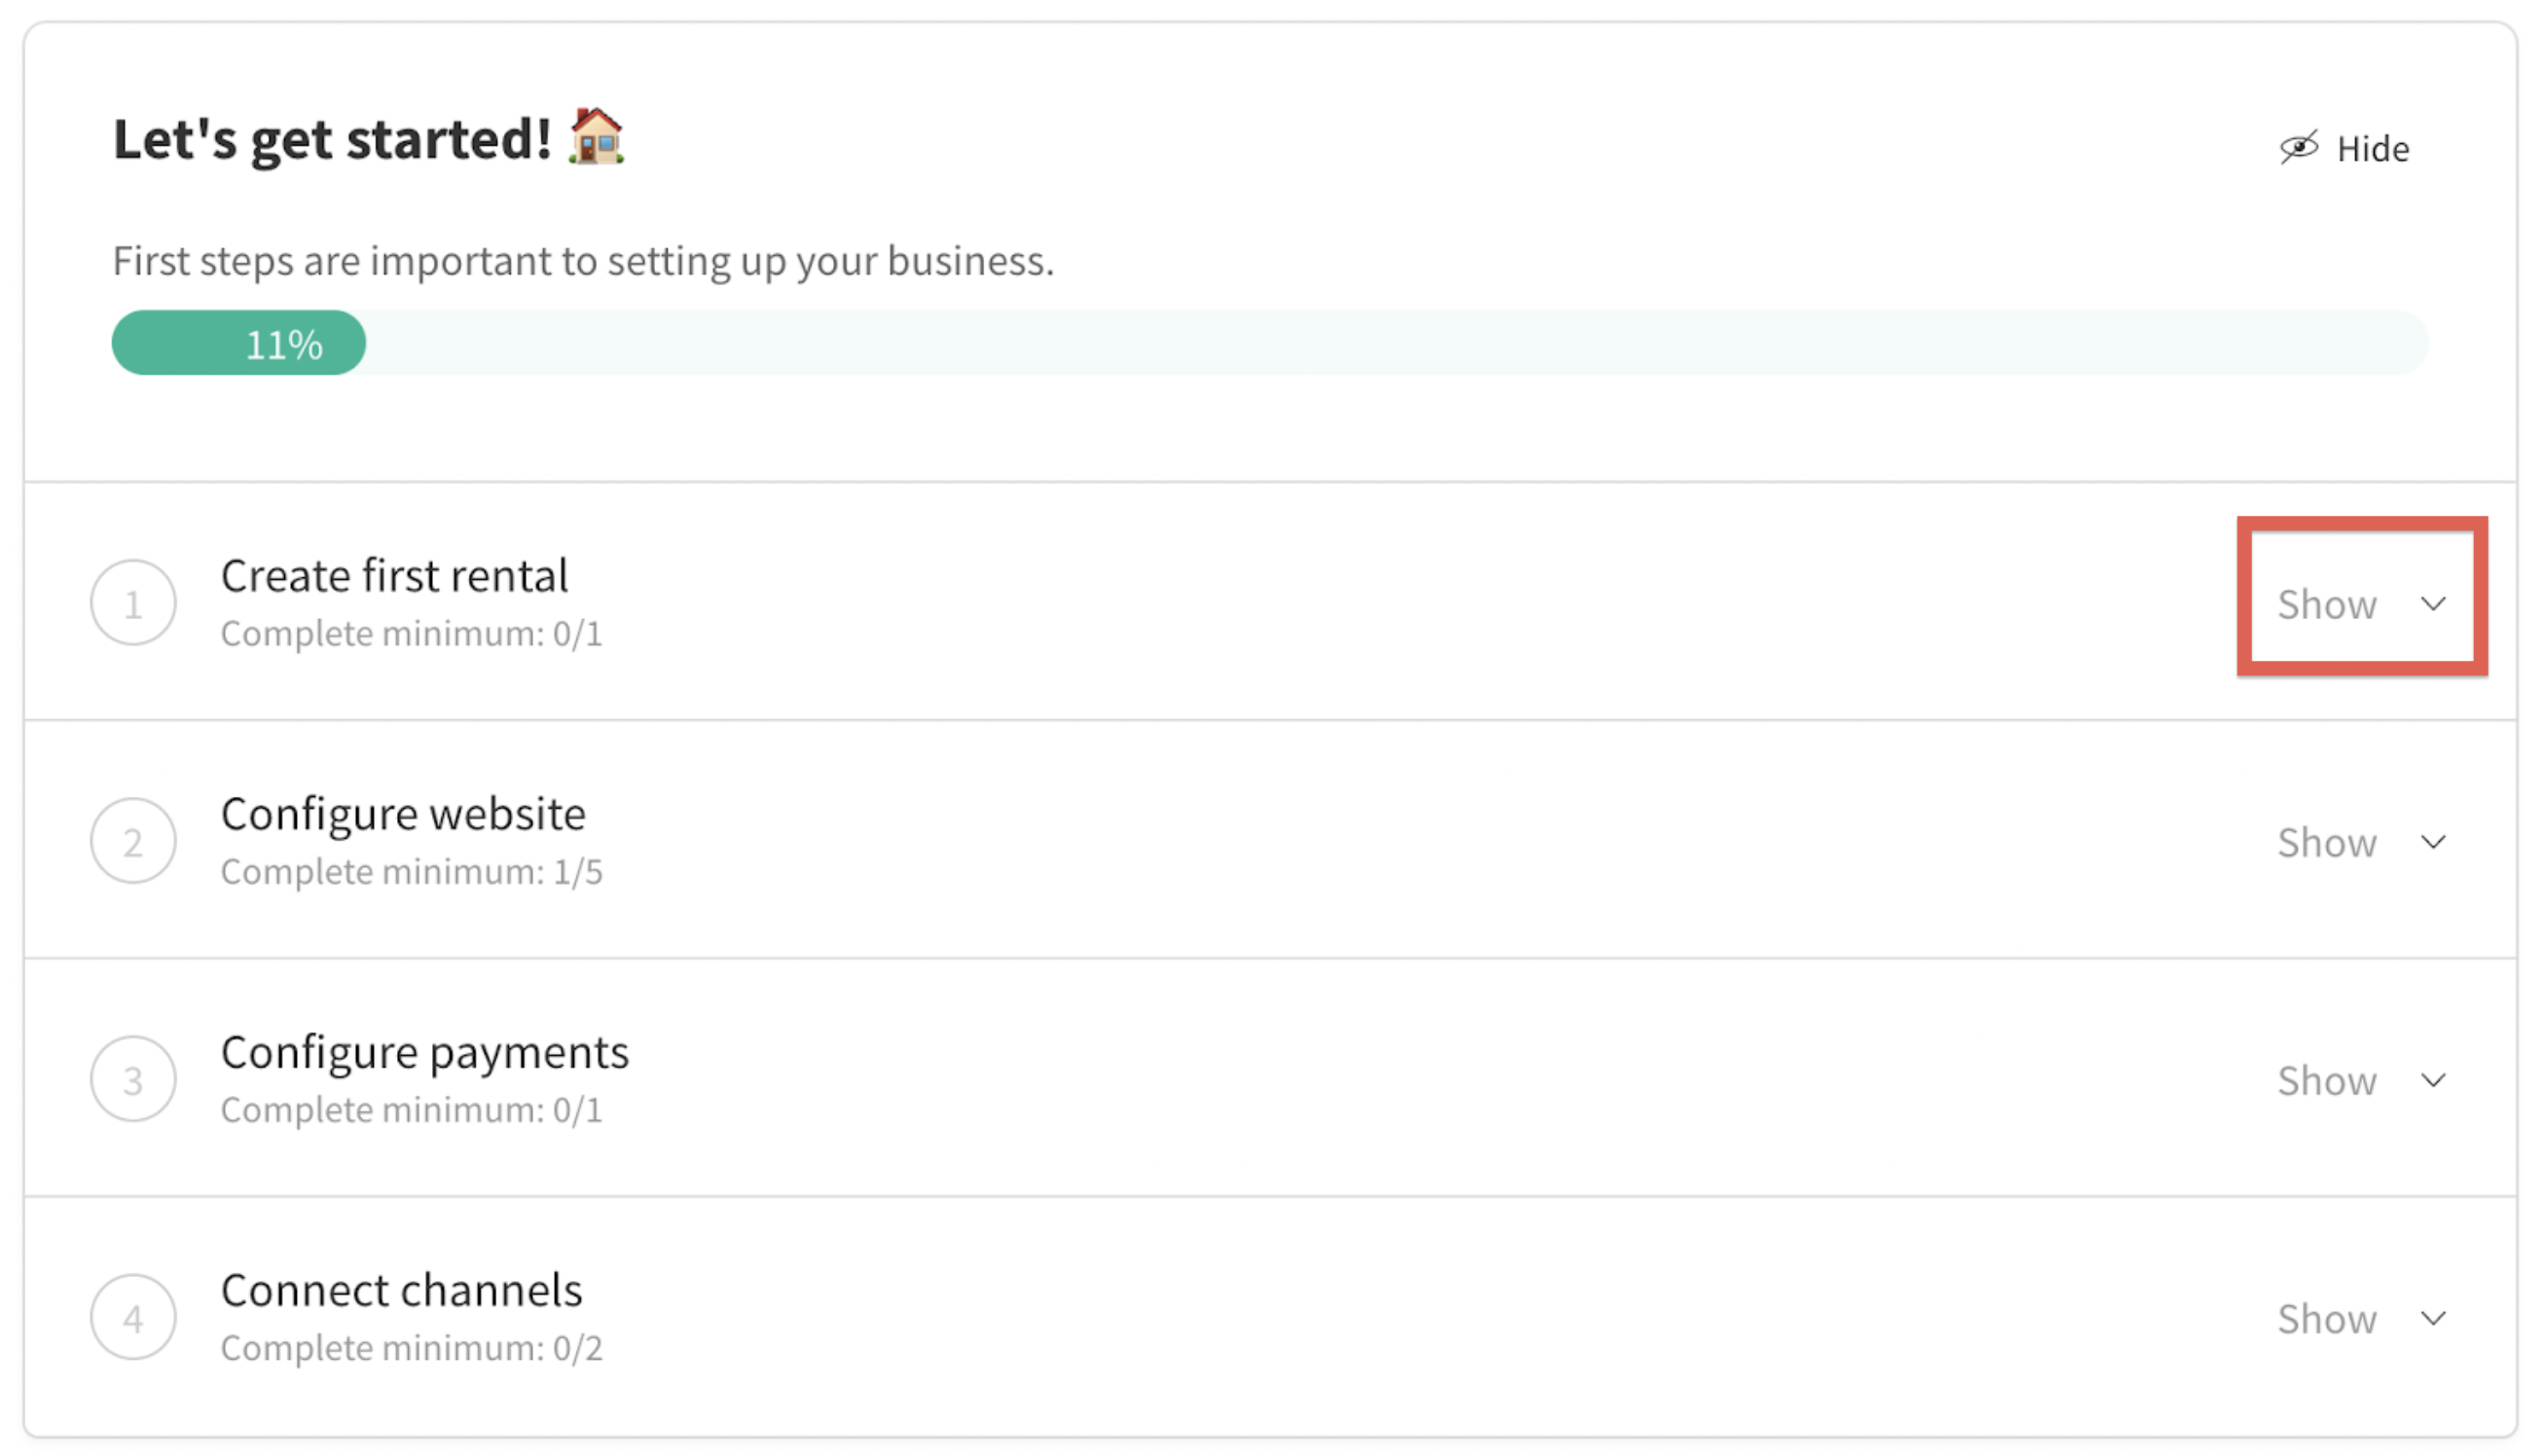
Task: Click the 11% progress bar
Action: coord(284,342)
